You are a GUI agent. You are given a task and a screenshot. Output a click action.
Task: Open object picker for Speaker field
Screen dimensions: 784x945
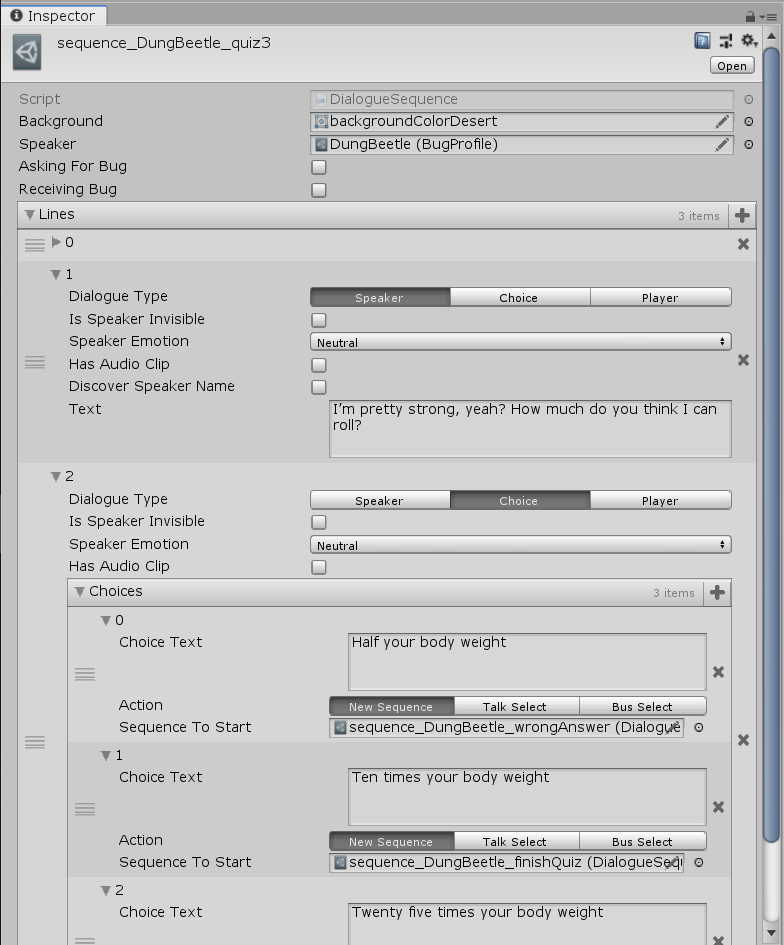coord(748,145)
